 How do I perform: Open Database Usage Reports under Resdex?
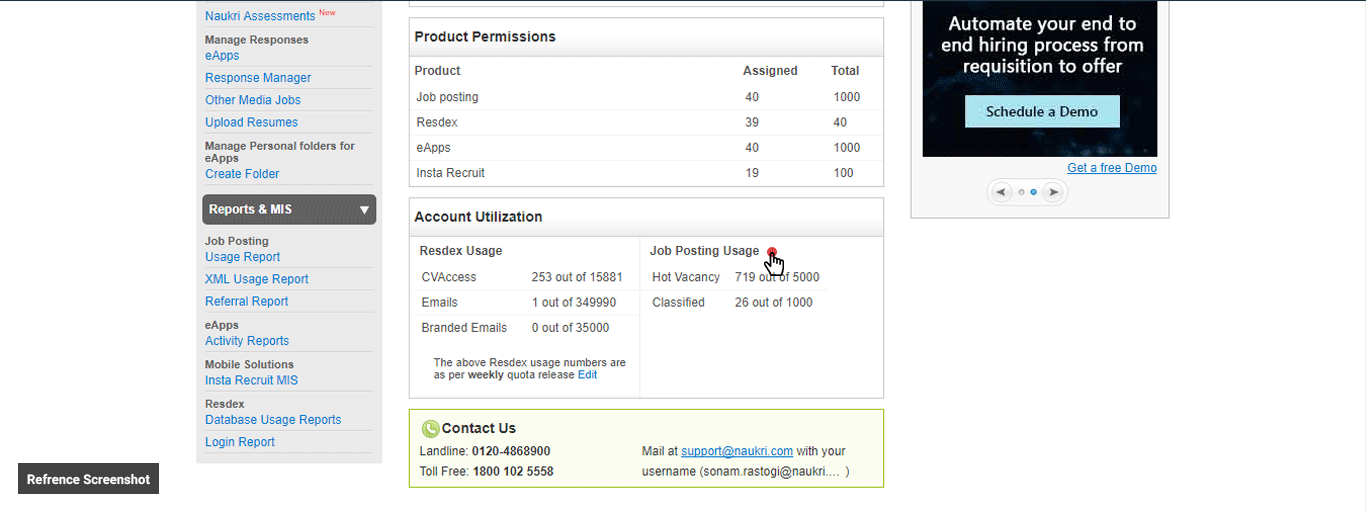(273, 420)
